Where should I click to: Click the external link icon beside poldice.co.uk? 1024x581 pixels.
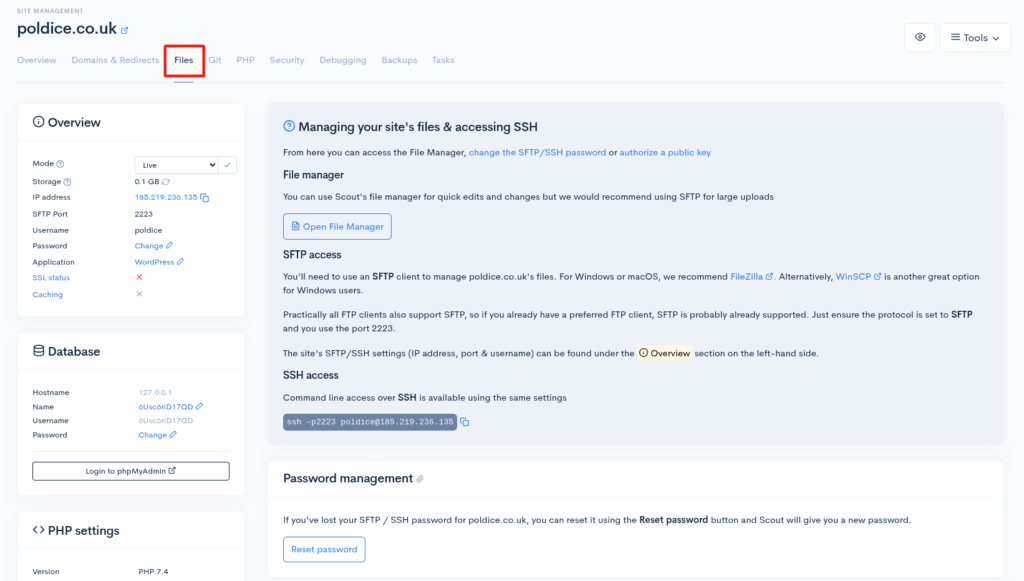pyautogui.click(x=125, y=31)
